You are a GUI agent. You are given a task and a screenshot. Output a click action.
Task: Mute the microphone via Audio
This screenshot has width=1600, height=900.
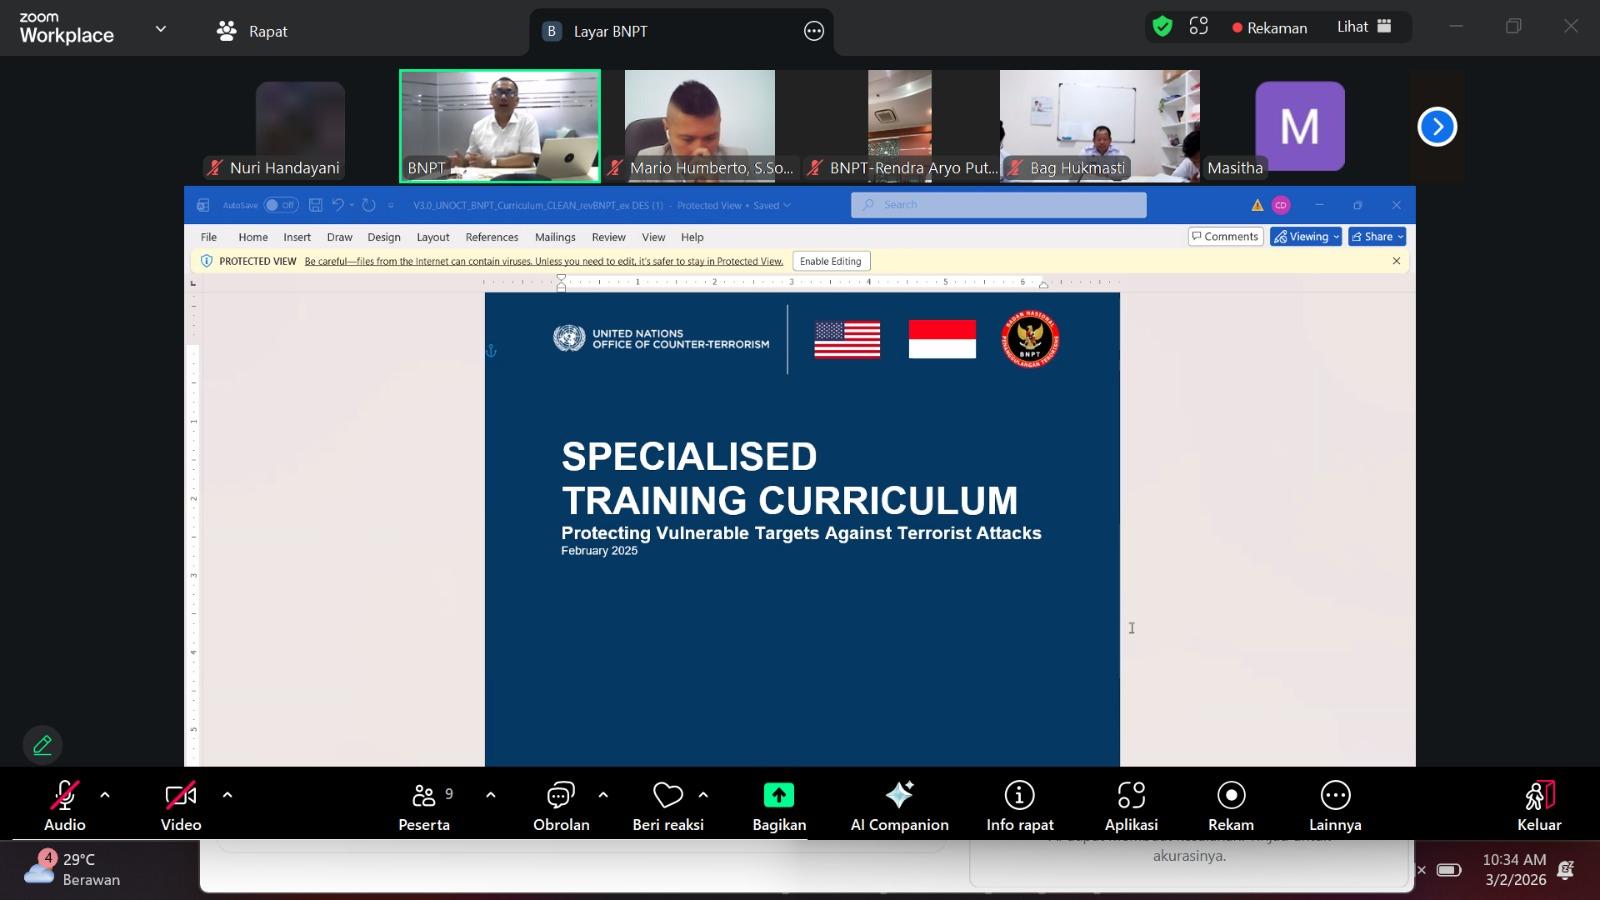click(x=64, y=795)
